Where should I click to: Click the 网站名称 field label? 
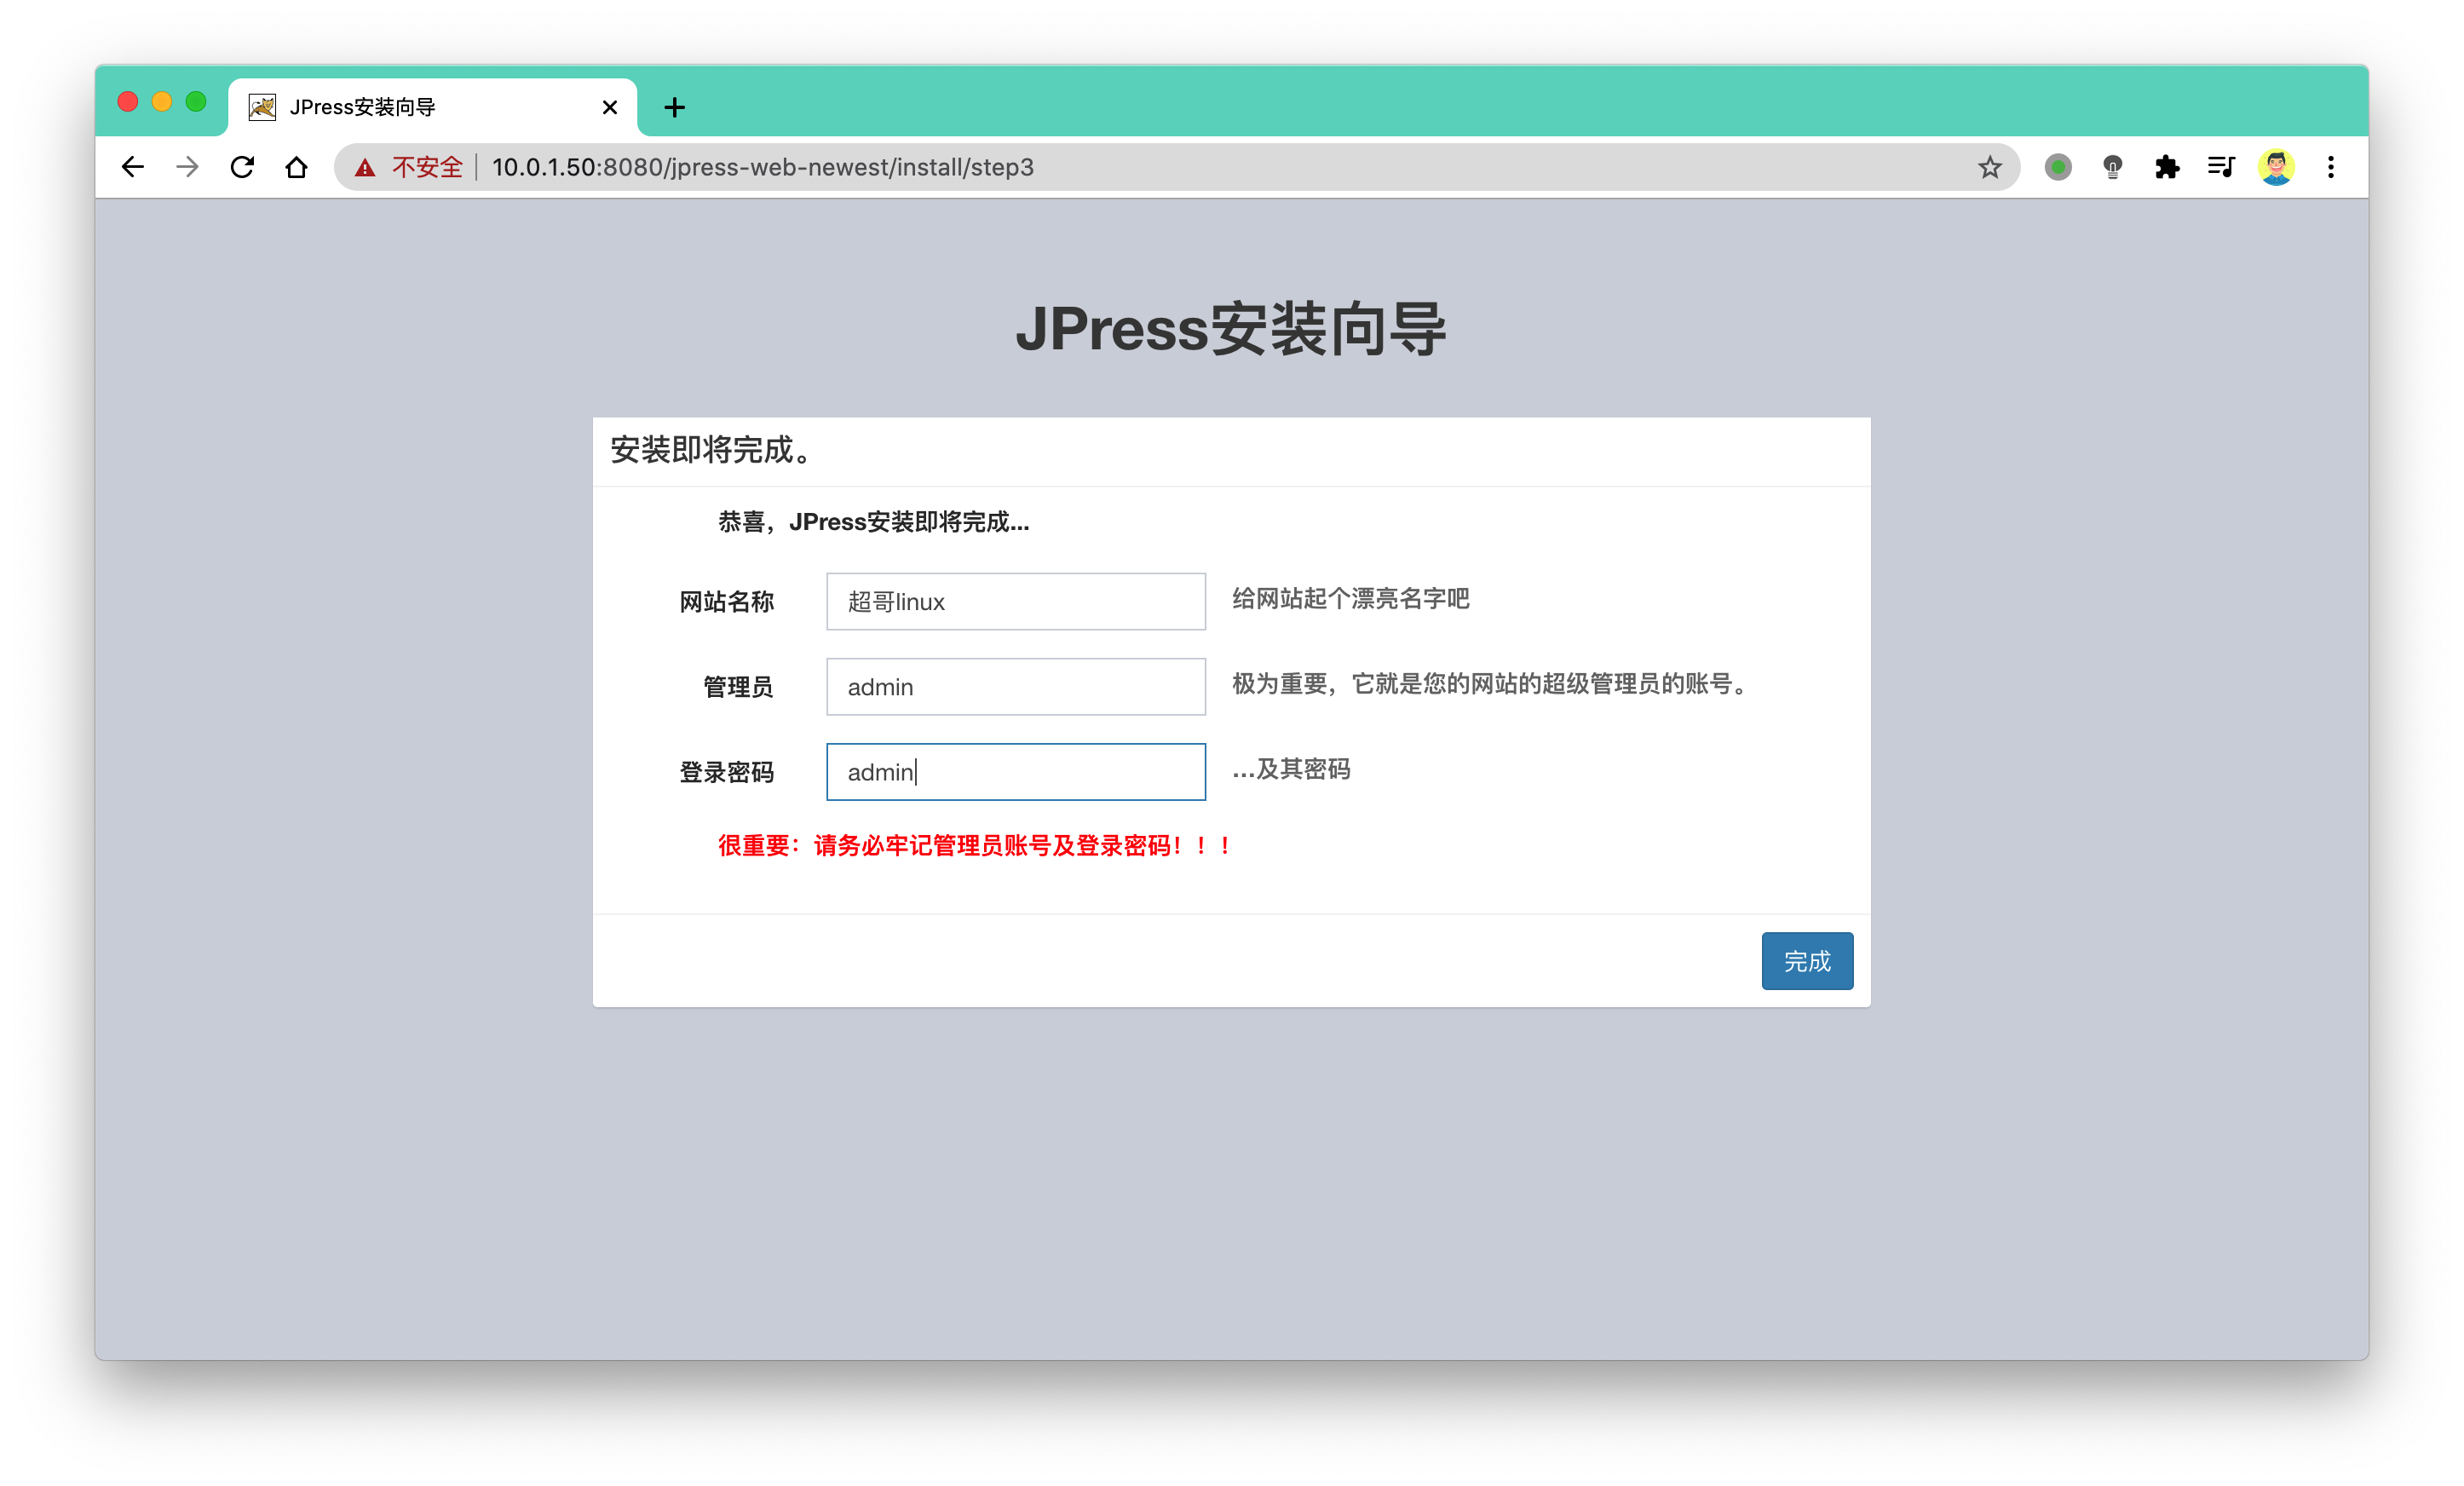726,601
